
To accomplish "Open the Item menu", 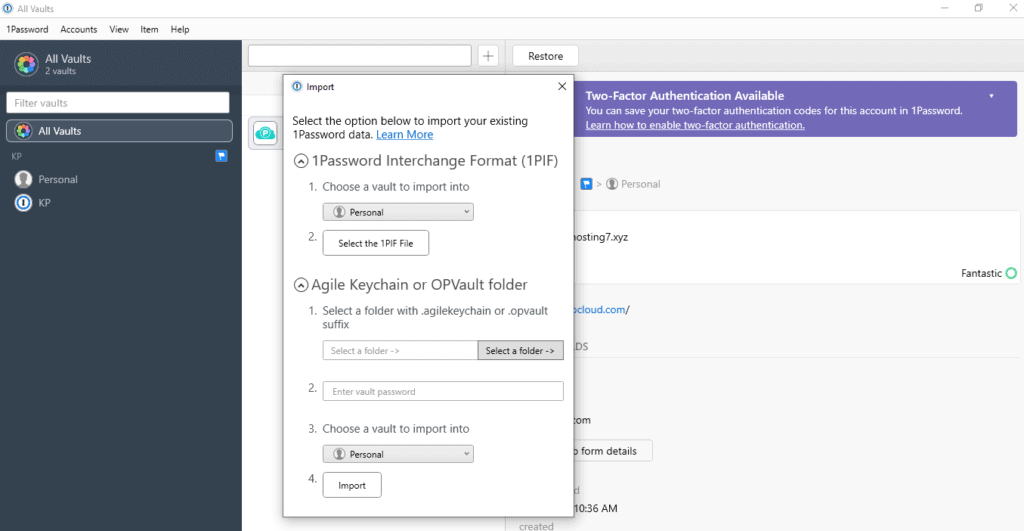I will 149,30.
